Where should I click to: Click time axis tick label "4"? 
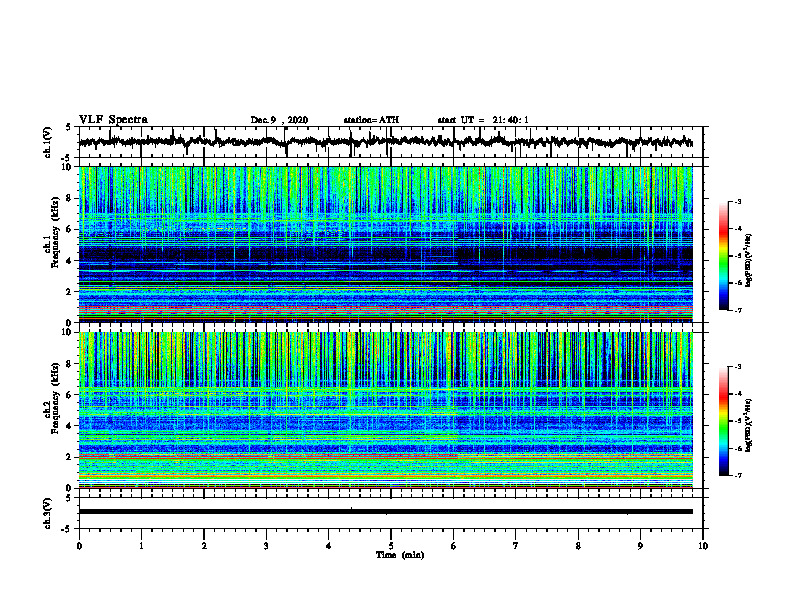point(329,546)
